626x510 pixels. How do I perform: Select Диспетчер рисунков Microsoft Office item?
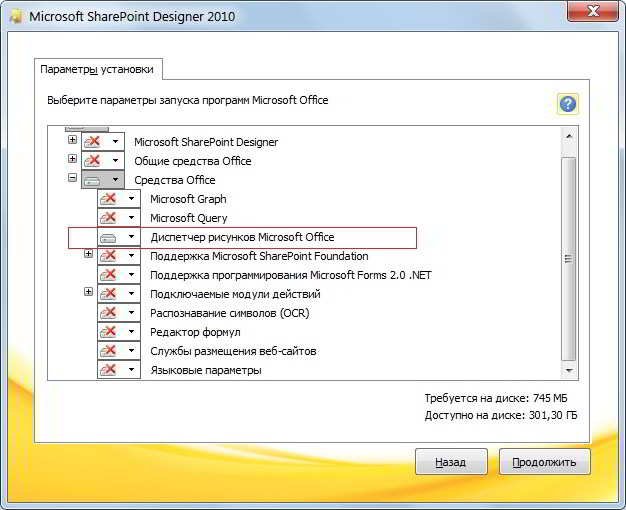[x=242, y=237]
